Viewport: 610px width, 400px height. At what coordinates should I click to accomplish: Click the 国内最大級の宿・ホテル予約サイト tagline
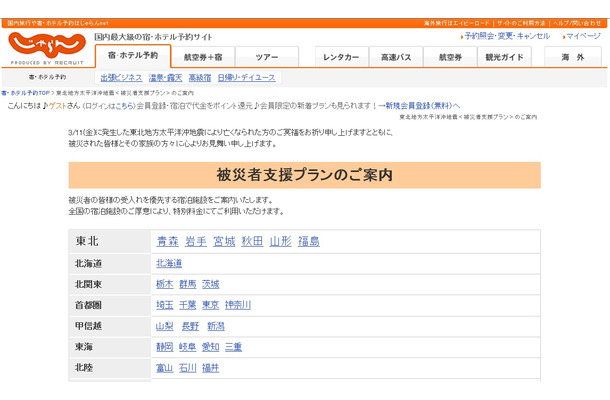click(153, 37)
